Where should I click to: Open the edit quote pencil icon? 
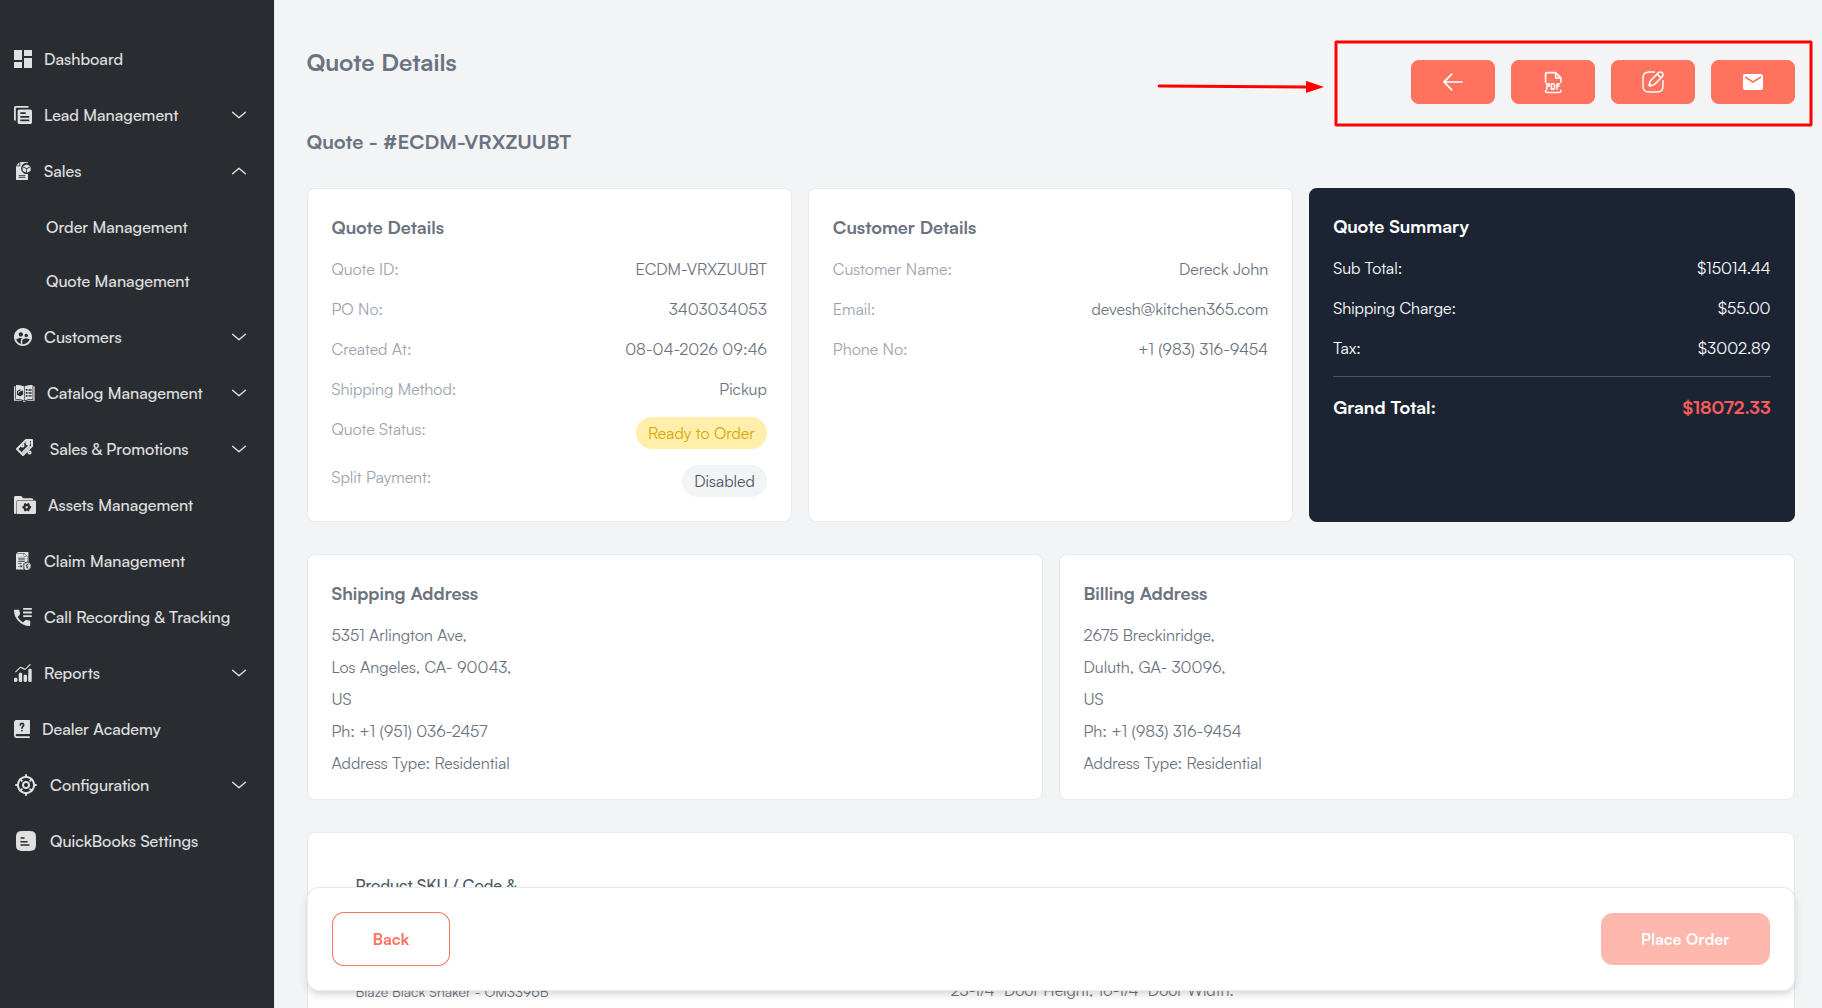pos(1652,82)
